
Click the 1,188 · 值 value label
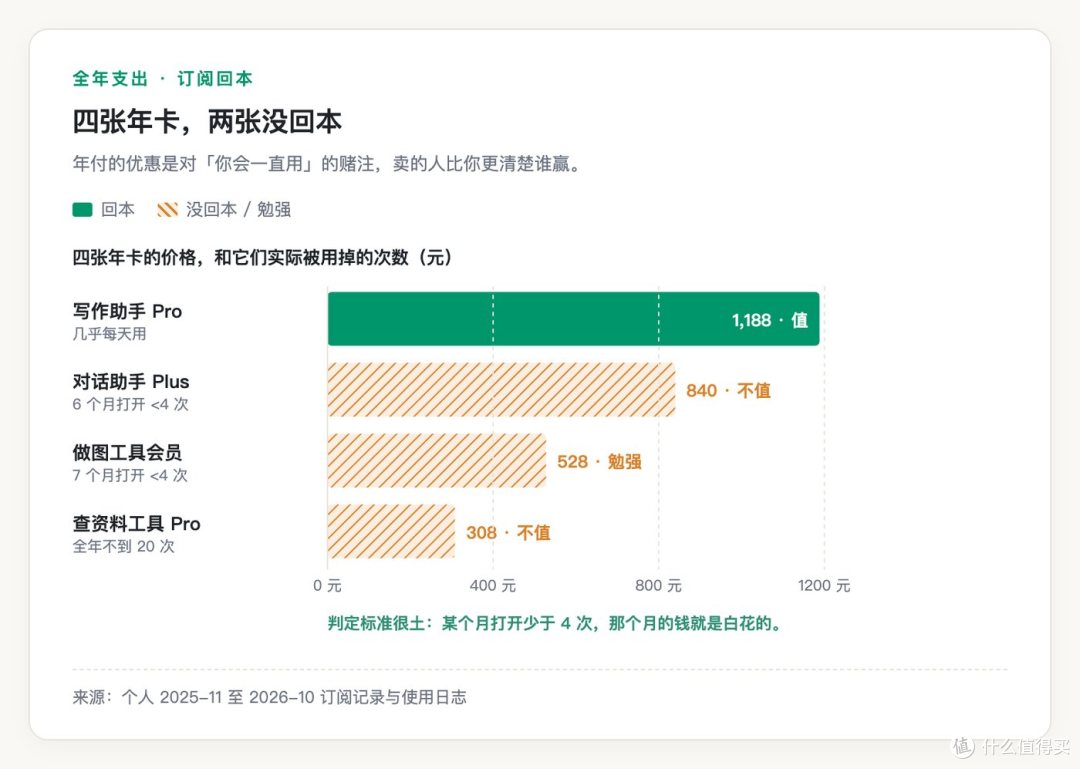769,320
